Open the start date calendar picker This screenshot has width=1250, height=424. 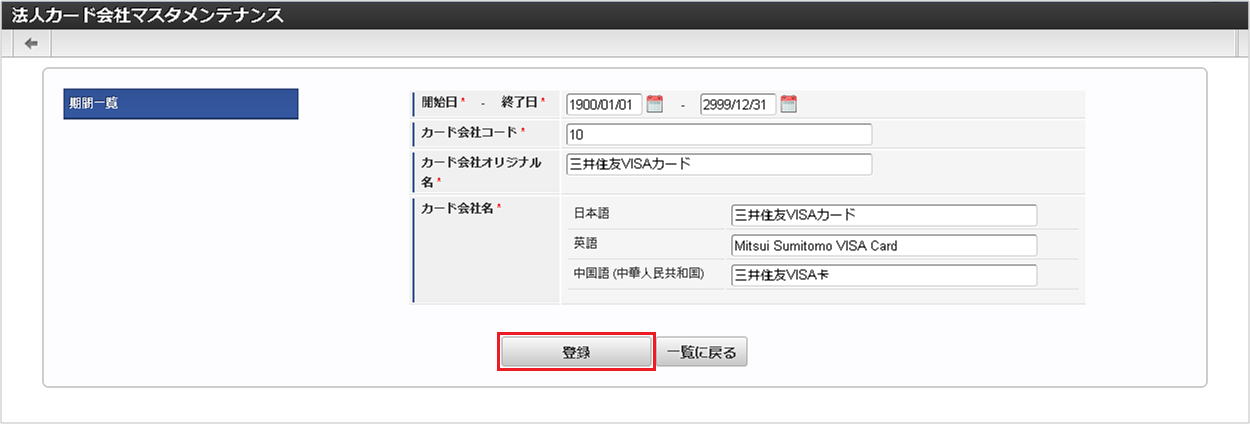[655, 103]
